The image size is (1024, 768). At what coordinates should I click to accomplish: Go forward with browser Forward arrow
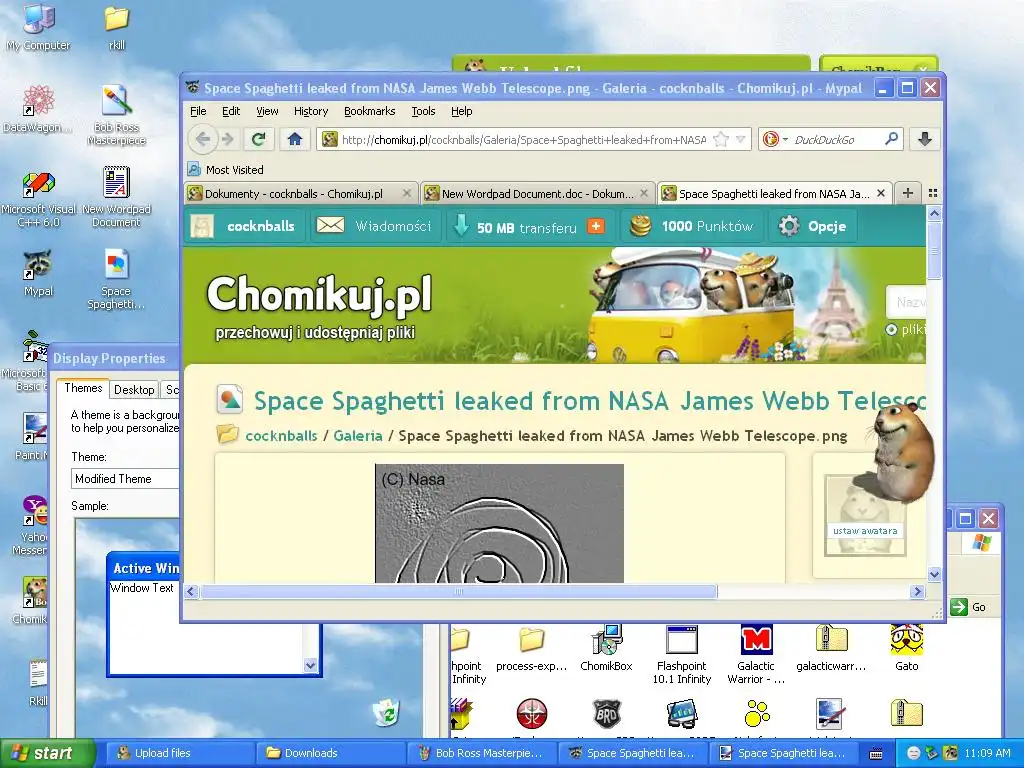227,139
